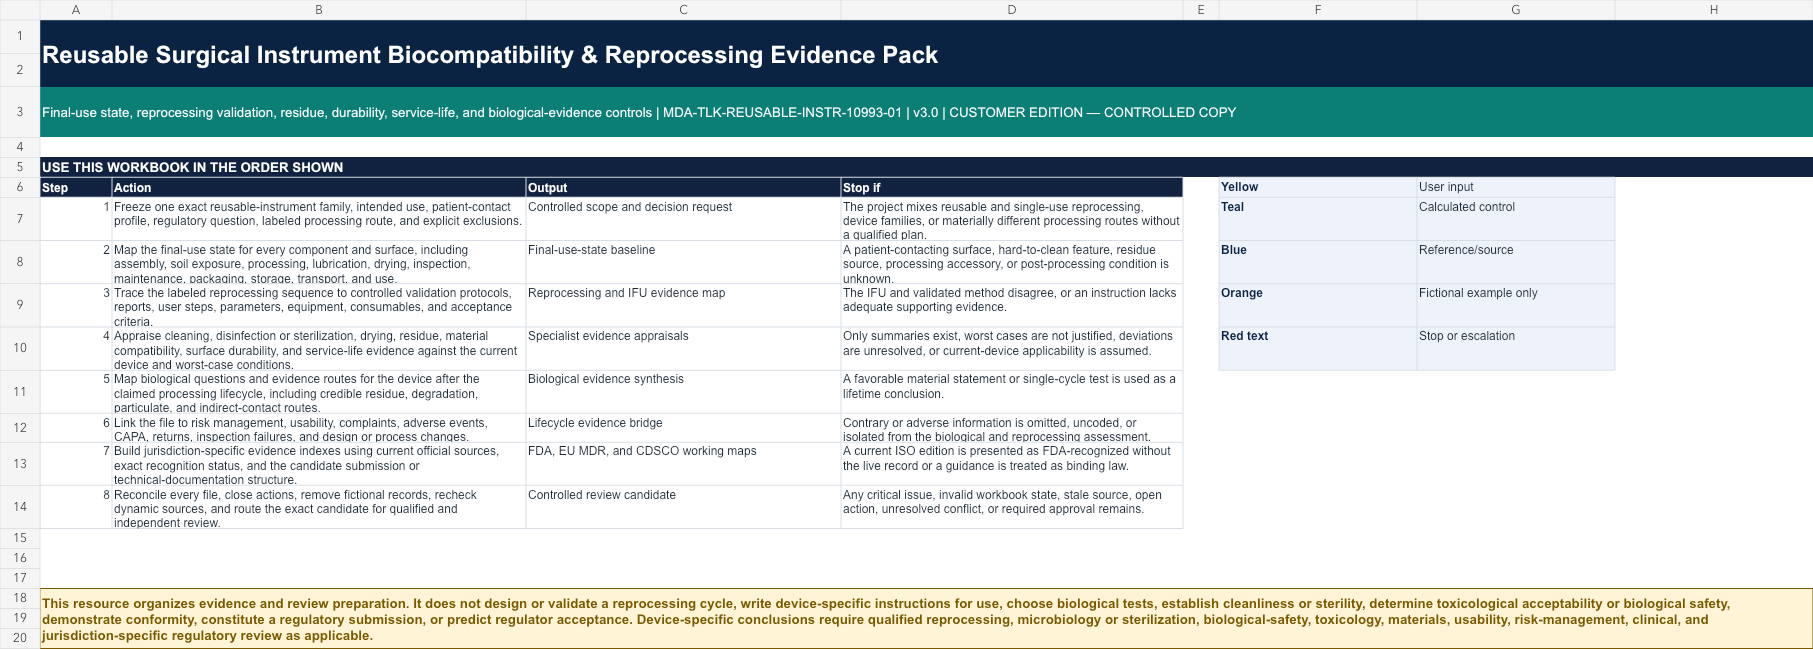
Task: Click 'Controlled review candidate' output cell
Action: click(683, 507)
